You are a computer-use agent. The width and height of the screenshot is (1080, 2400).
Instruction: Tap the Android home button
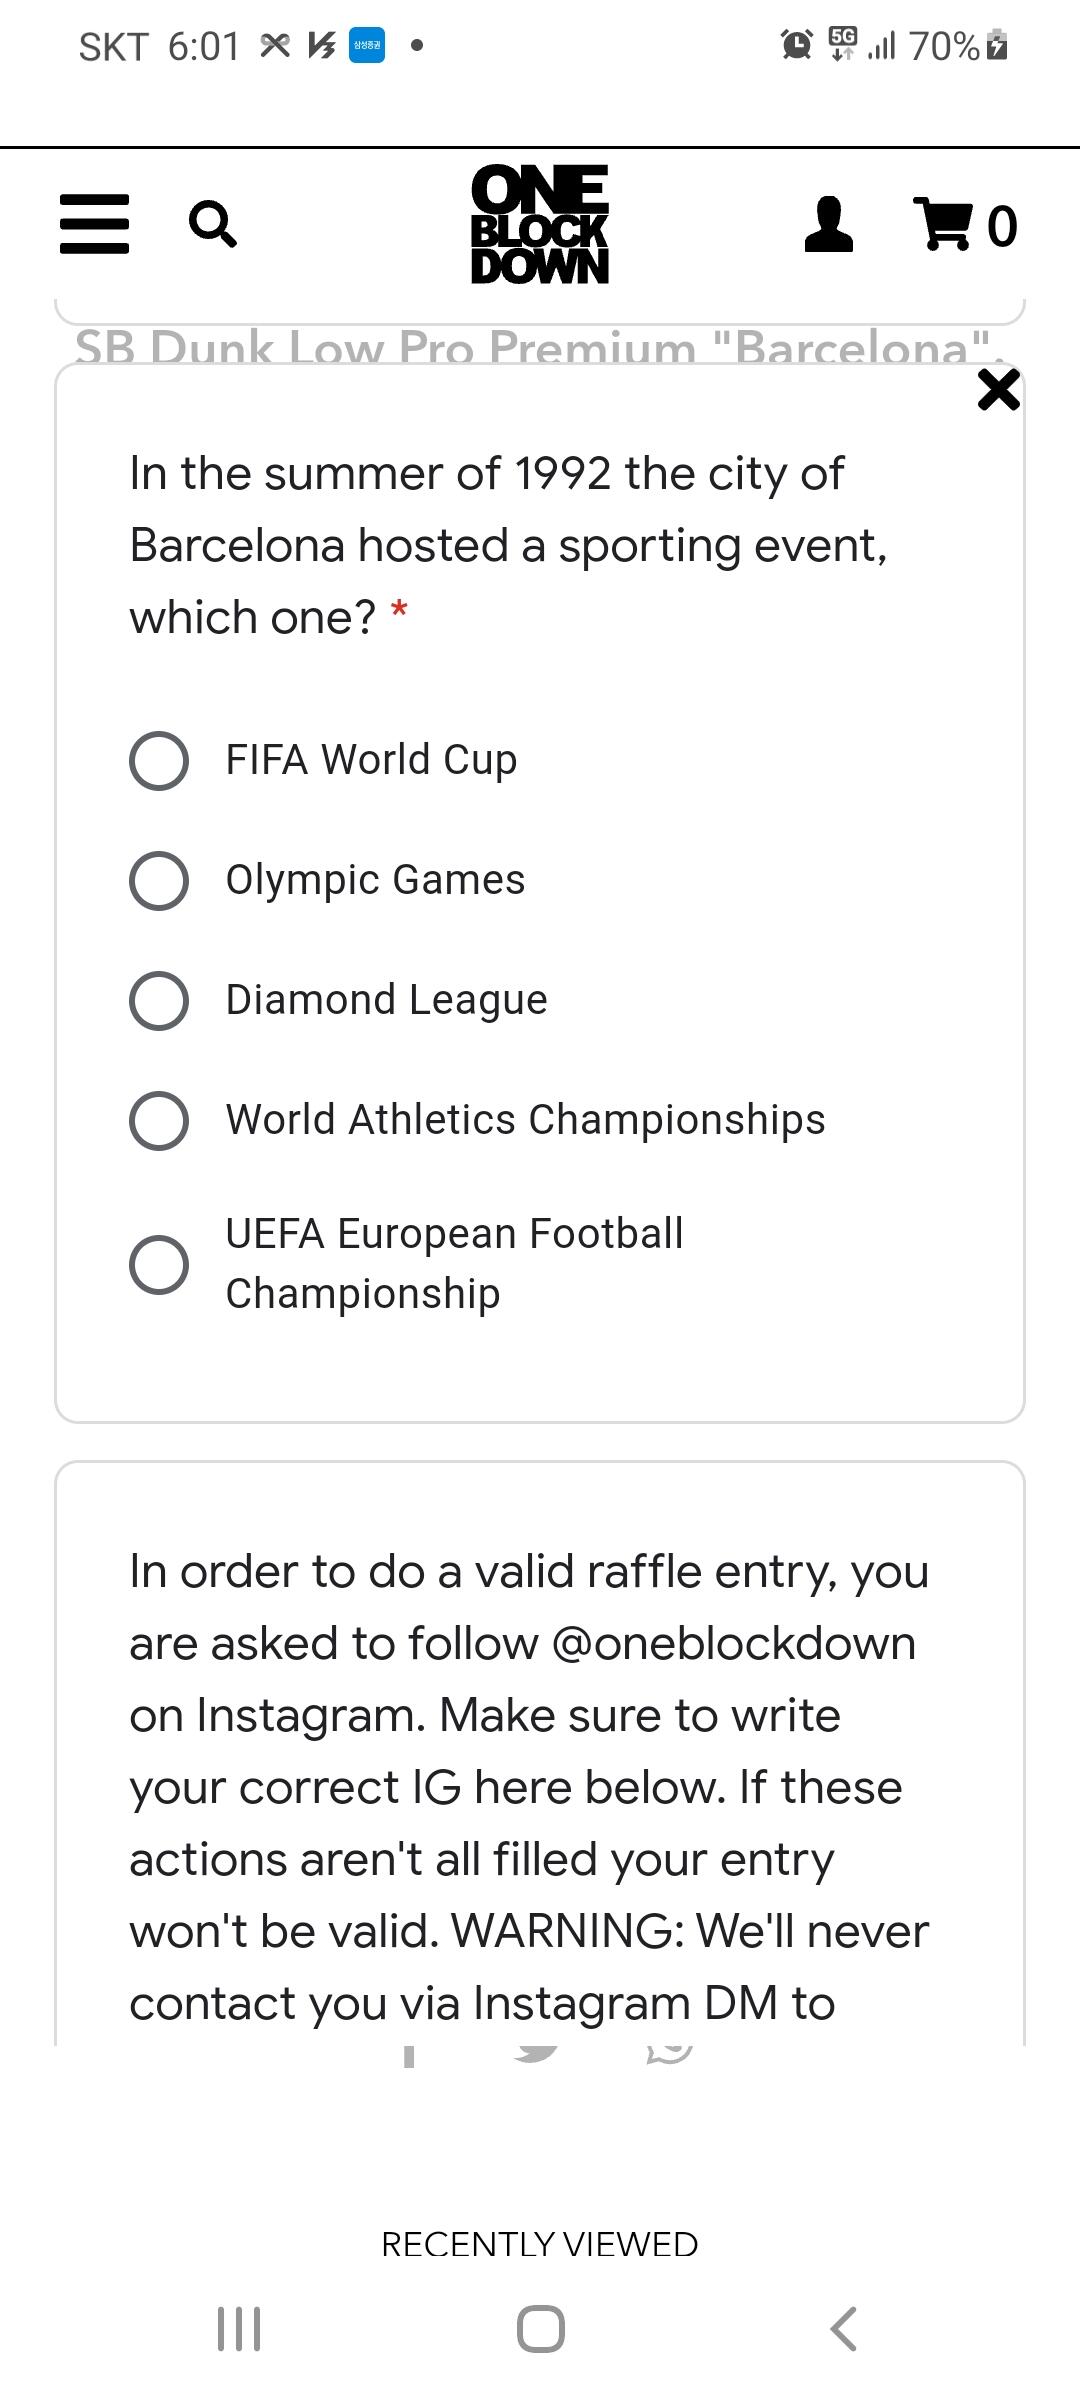[540, 2329]
